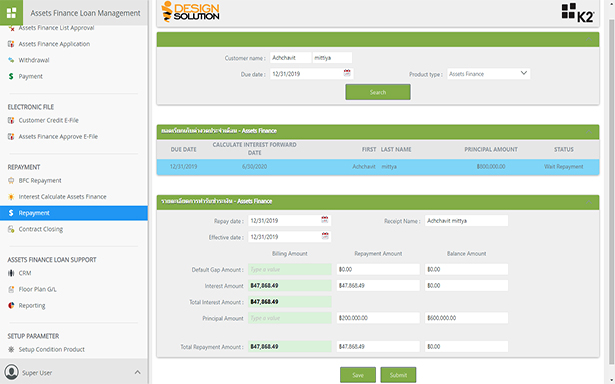Select the Wait Repayment table row
Screen dimensions: 615x384
378,167
